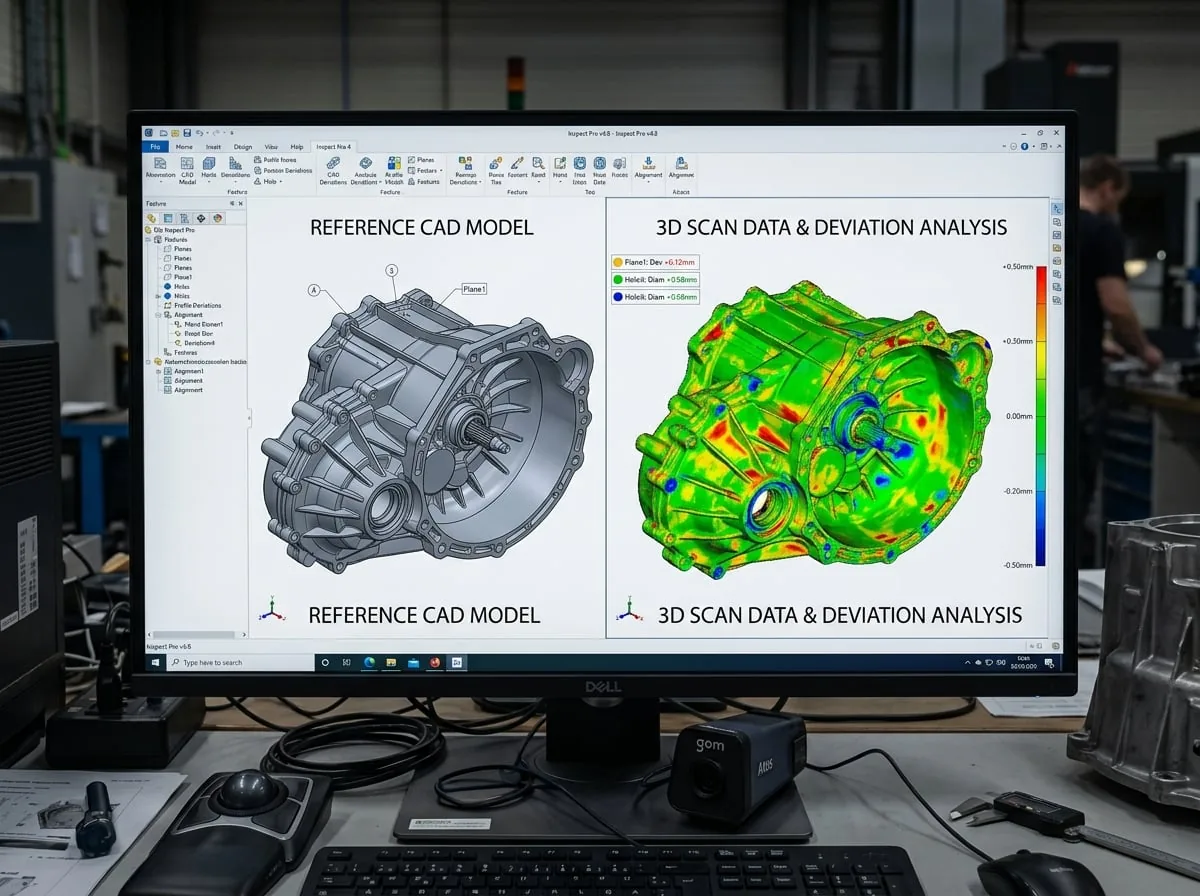This screenshot has width=1200, height=896.
Task: Open the Analyze Deviations ribbon tool
Action: (x=366, y=168)
